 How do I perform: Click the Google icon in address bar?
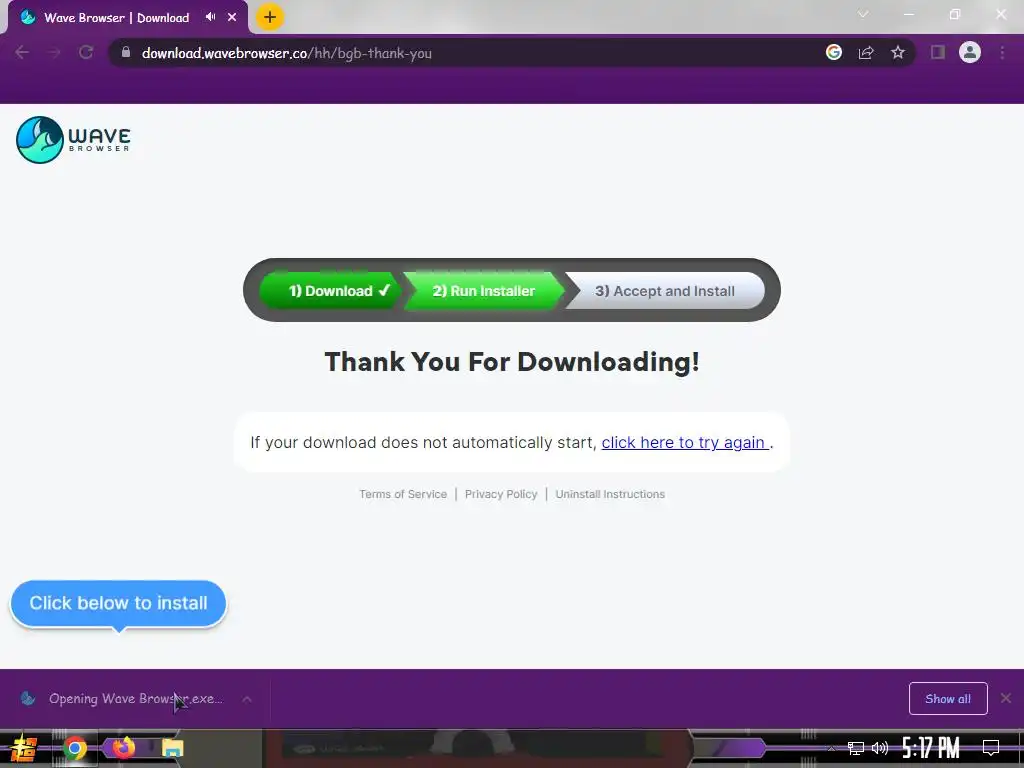(833, 52)
